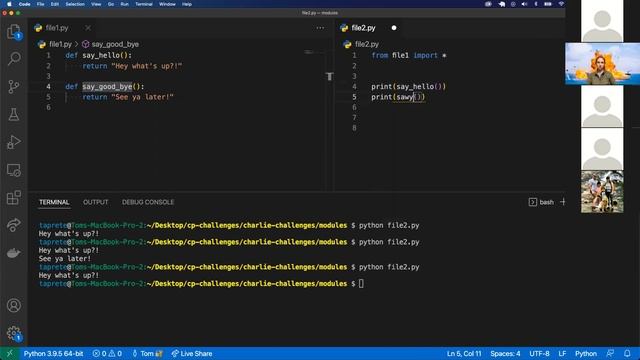Open the Selection menu

(x=75, y=4)
